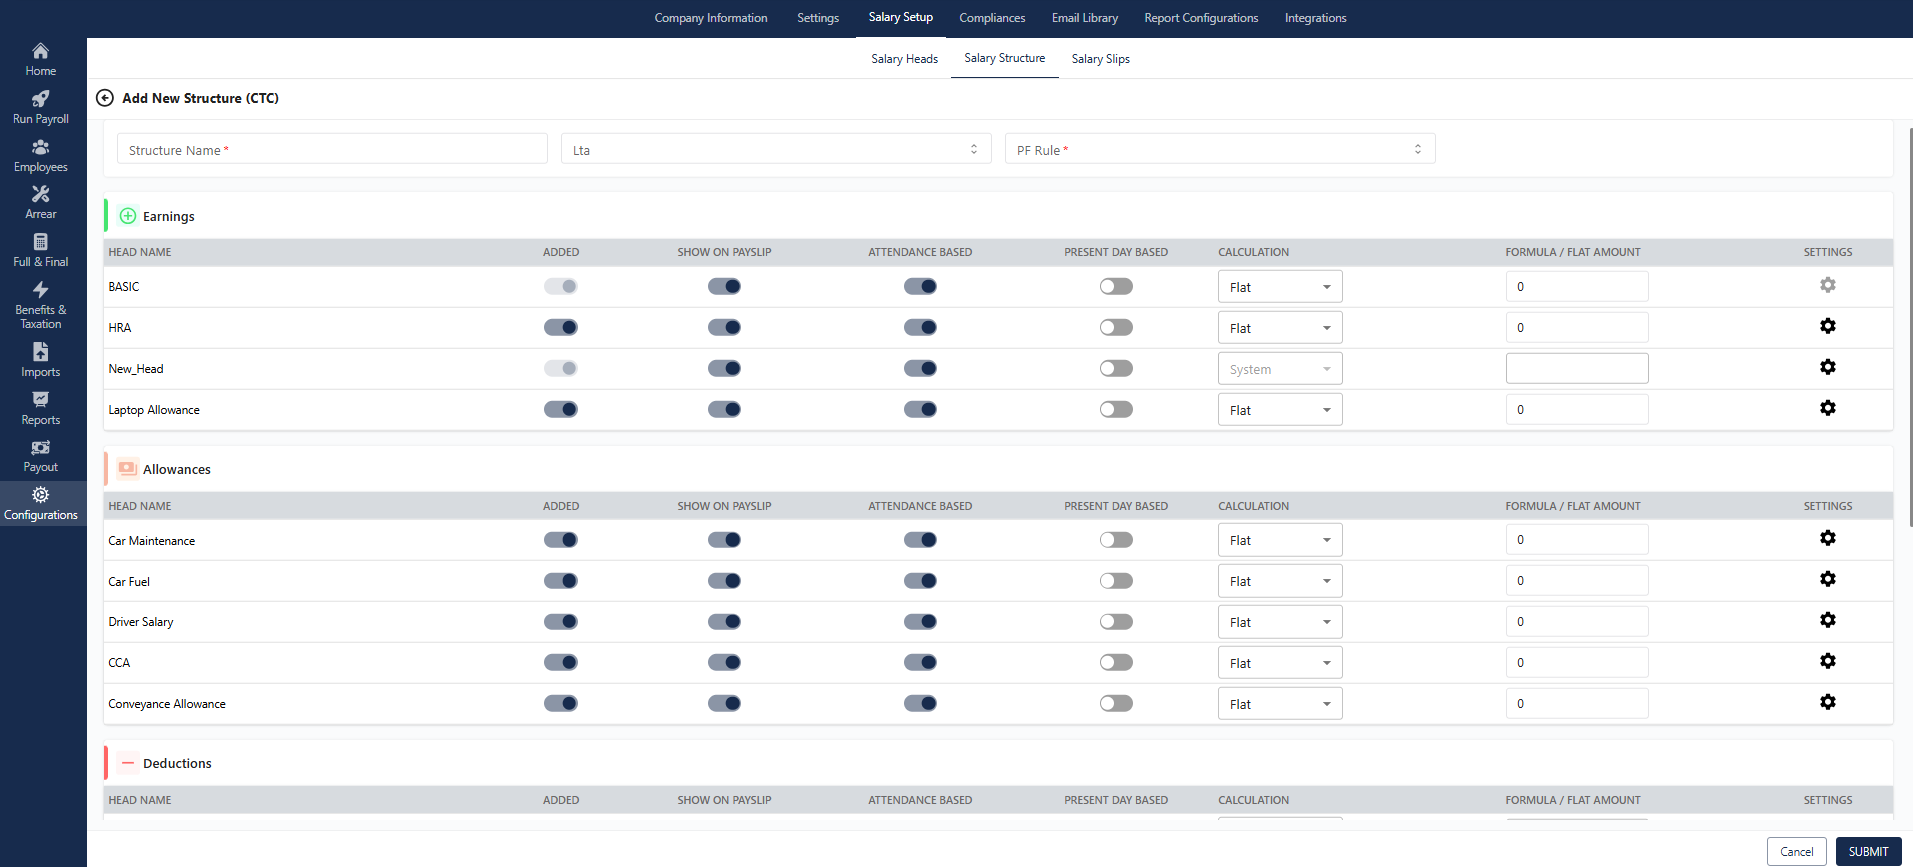Open settings gear for Car Fuel
The height and width of the screenshot is (867, 1913).
1828,579
